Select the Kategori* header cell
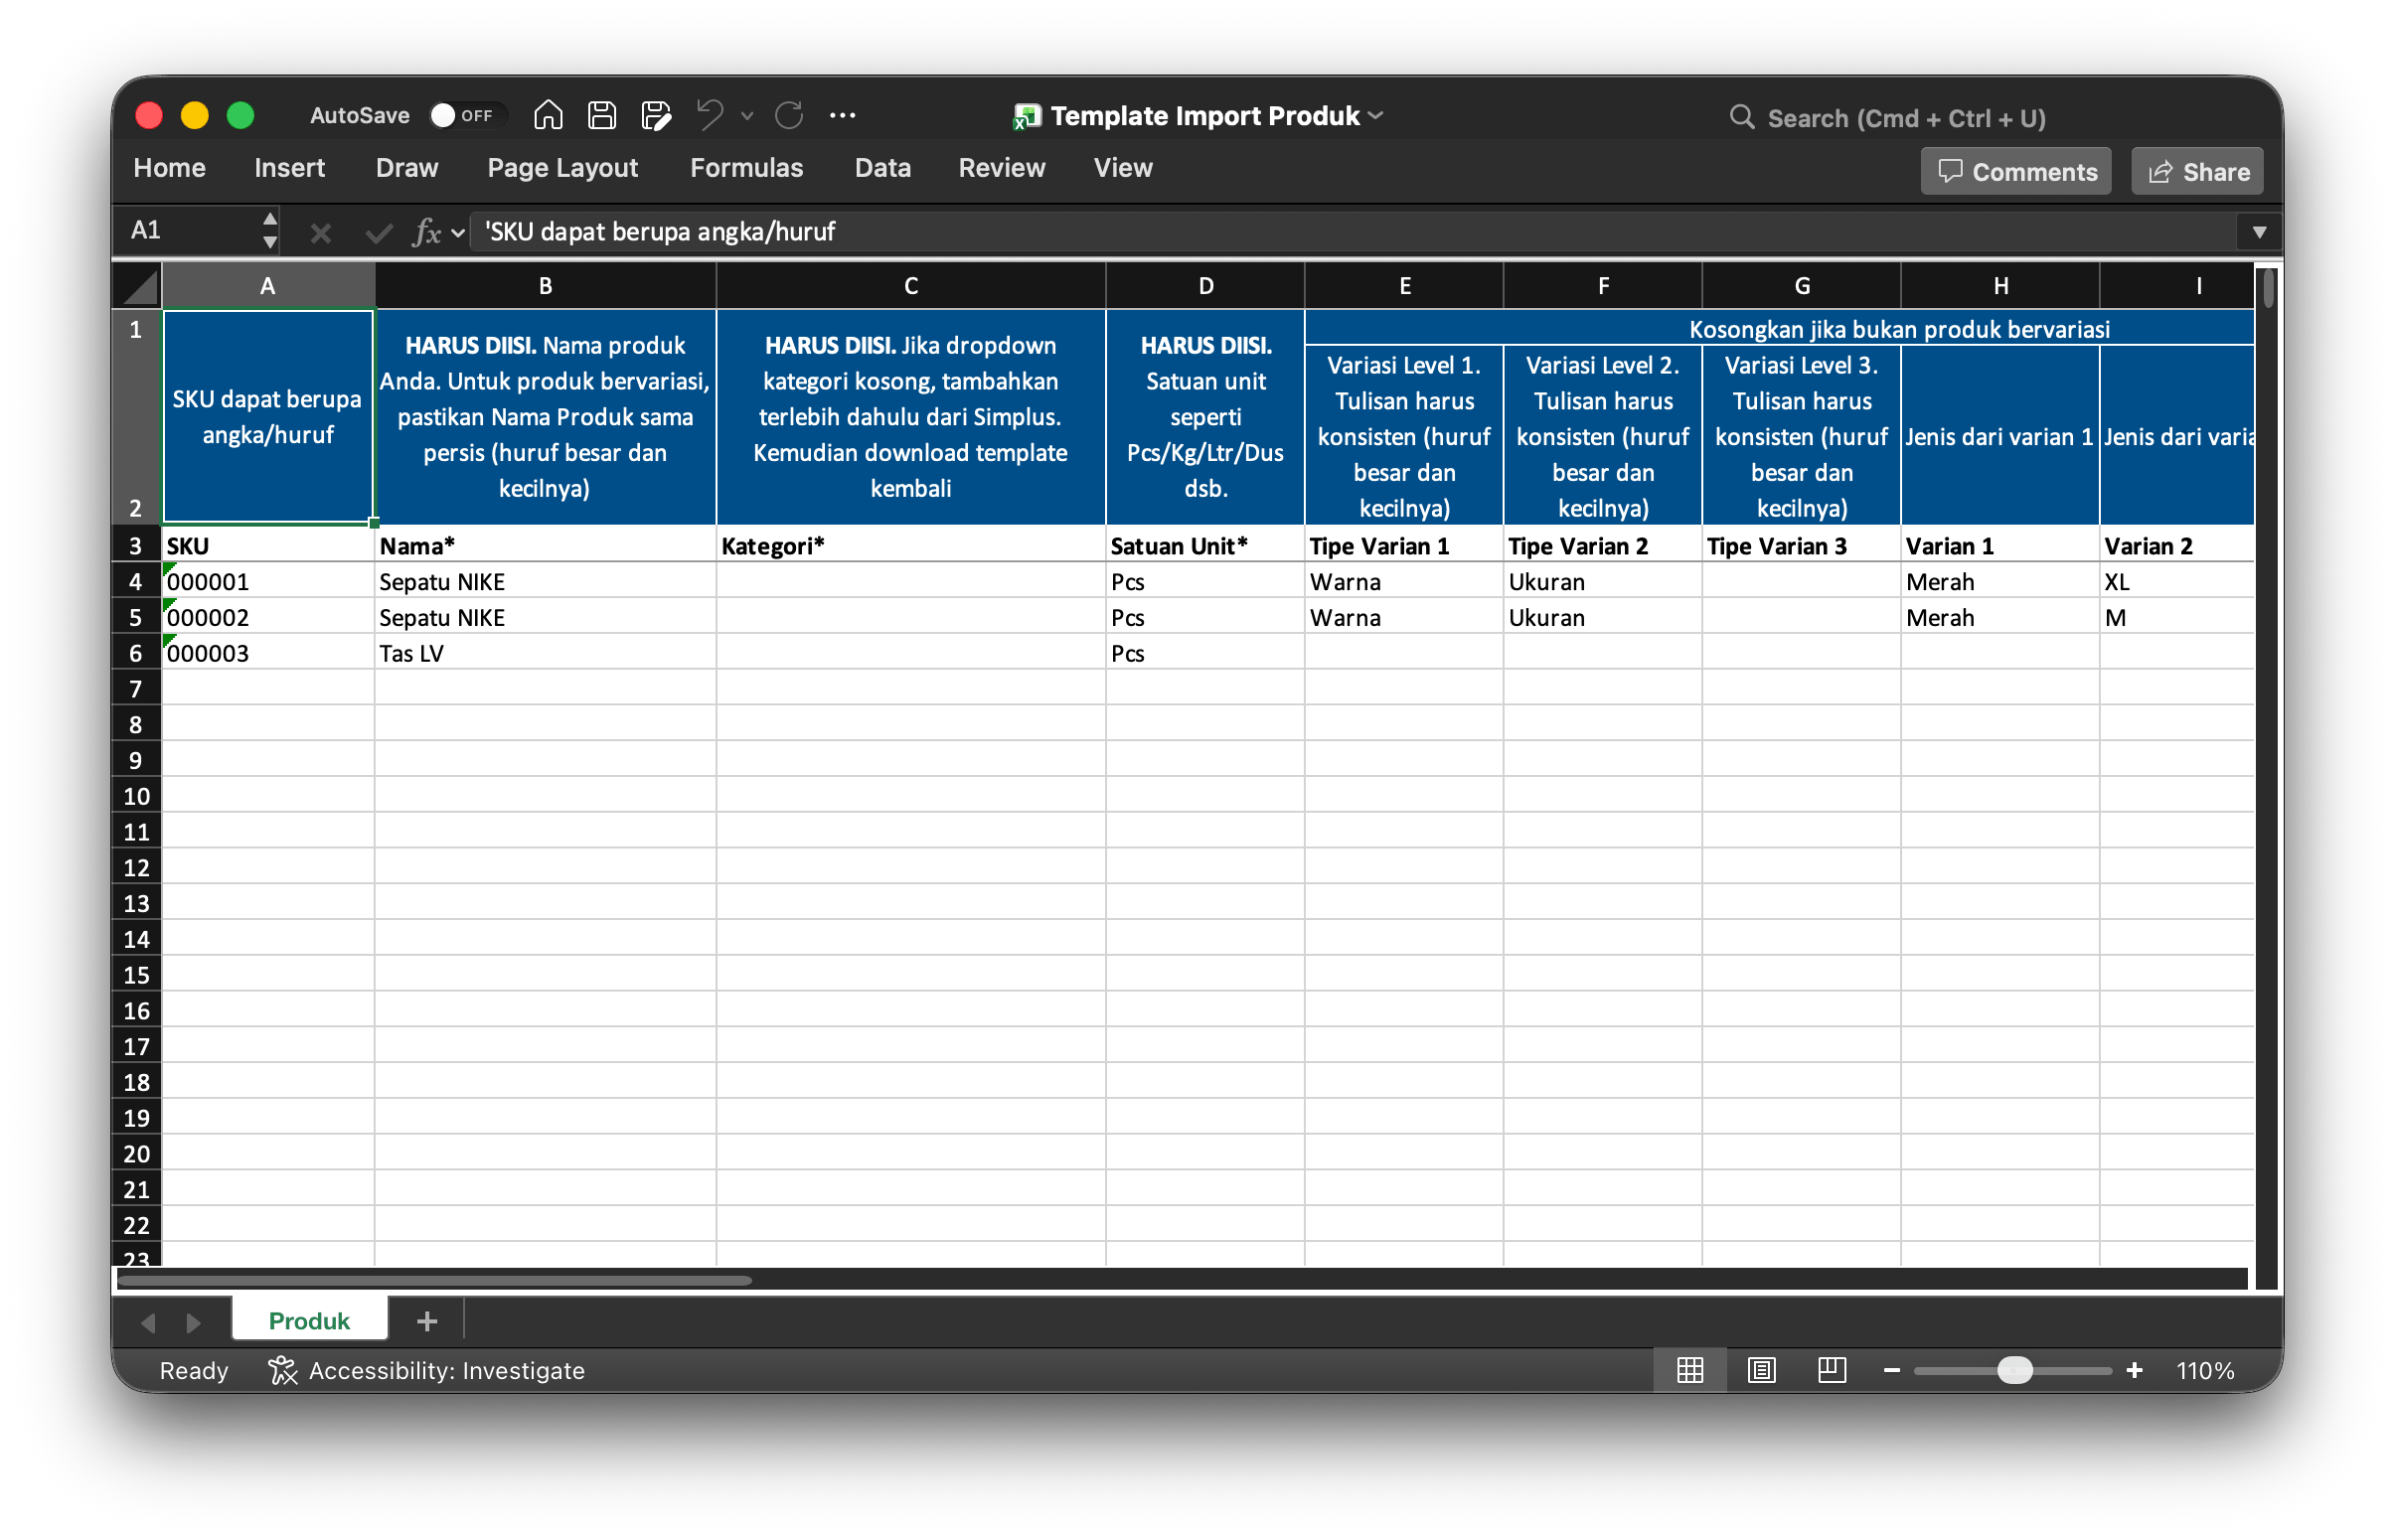The height and width of the screenshot is (1540, 2395). click(x=910, y=546)
